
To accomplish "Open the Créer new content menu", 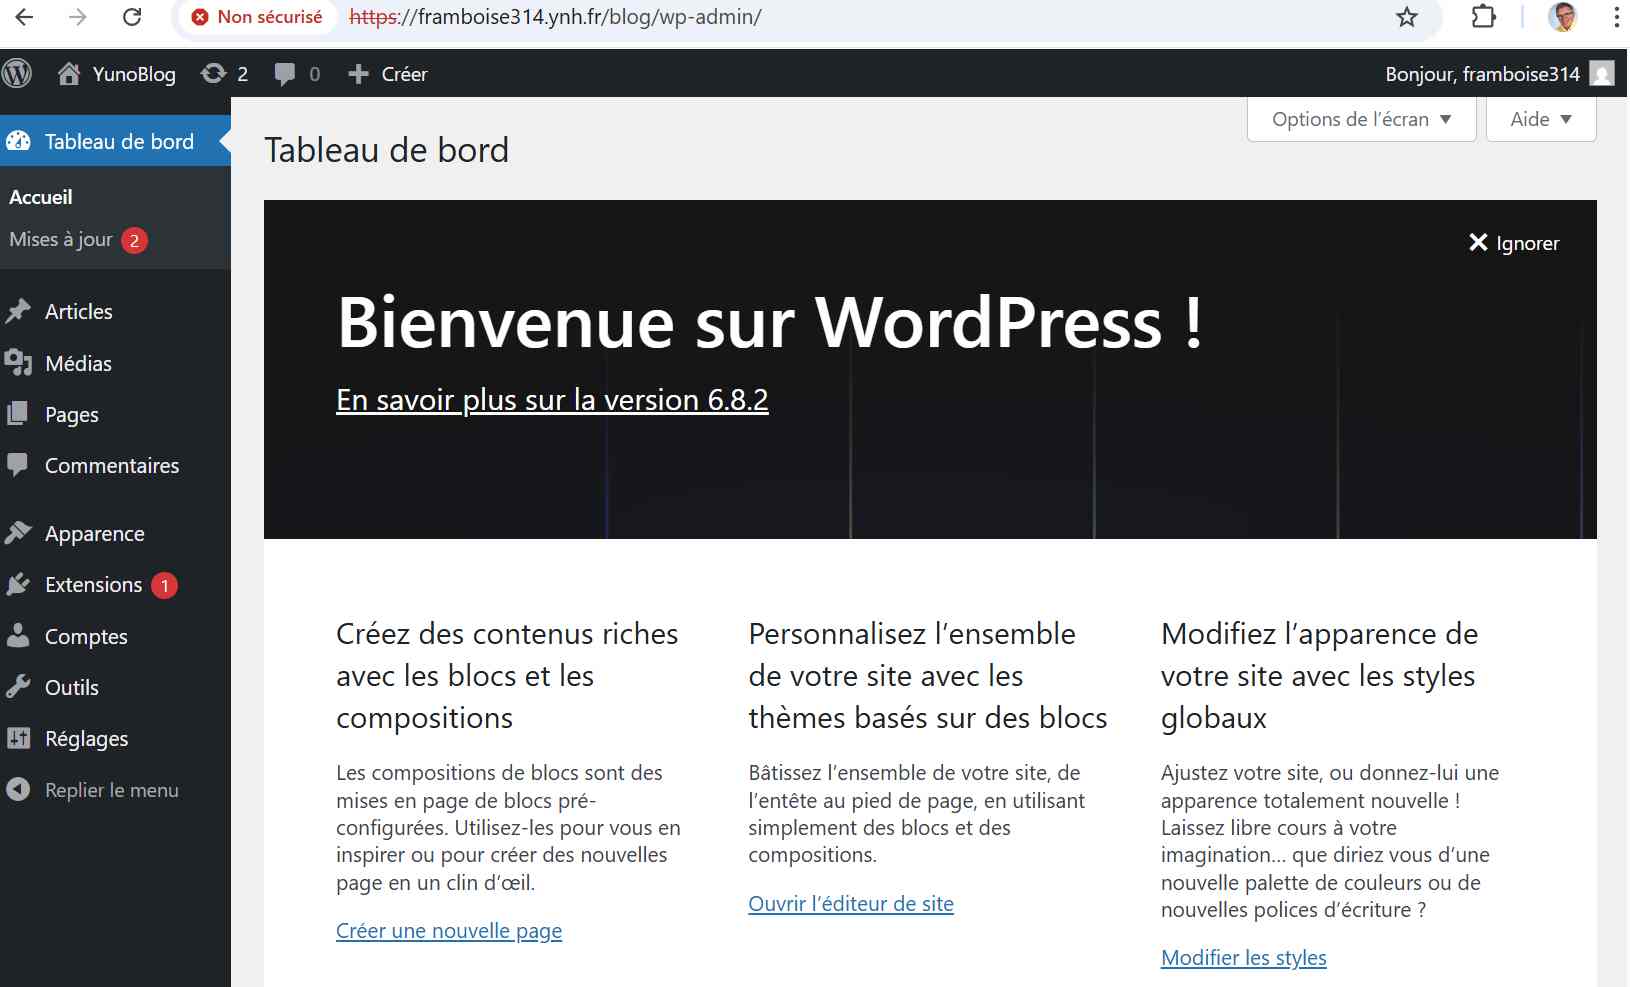I will coord(388,74).
